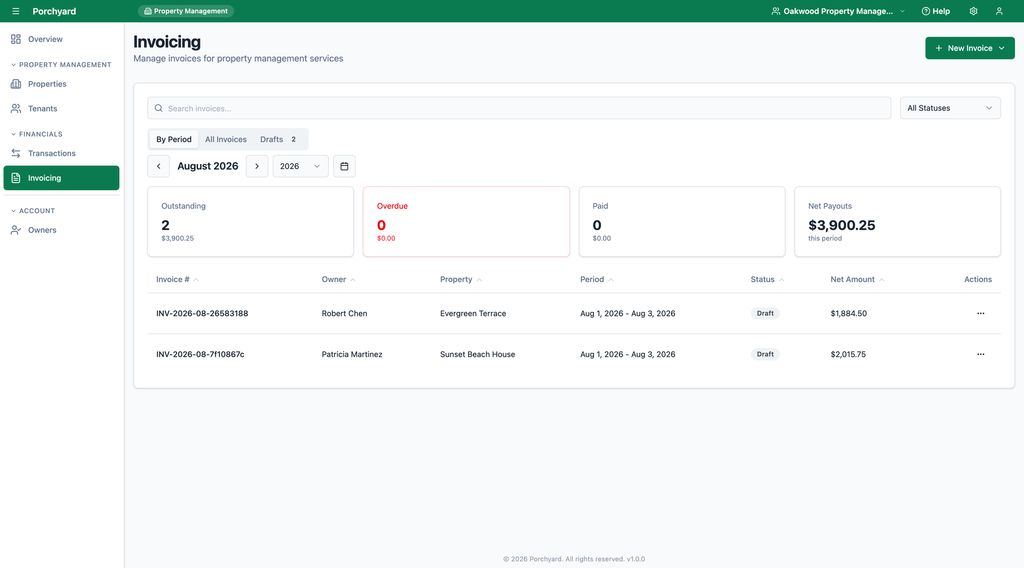Open the All Statuses dropdown
The height and width of the screenshot is (568, 1024).
click(x=950, y=108)
